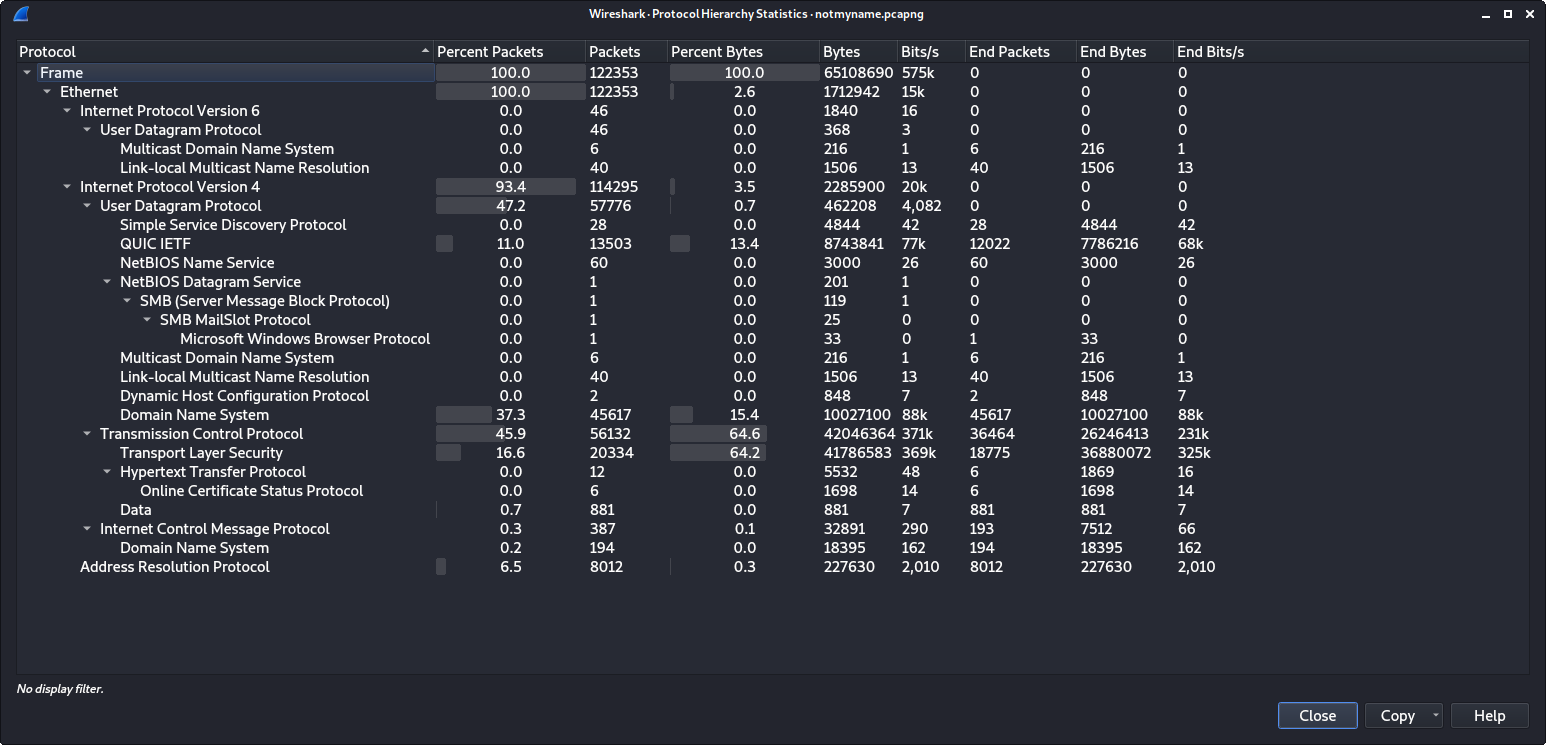
Task: Select the Address Resolution Protocol row
Action: click(772, 567)
